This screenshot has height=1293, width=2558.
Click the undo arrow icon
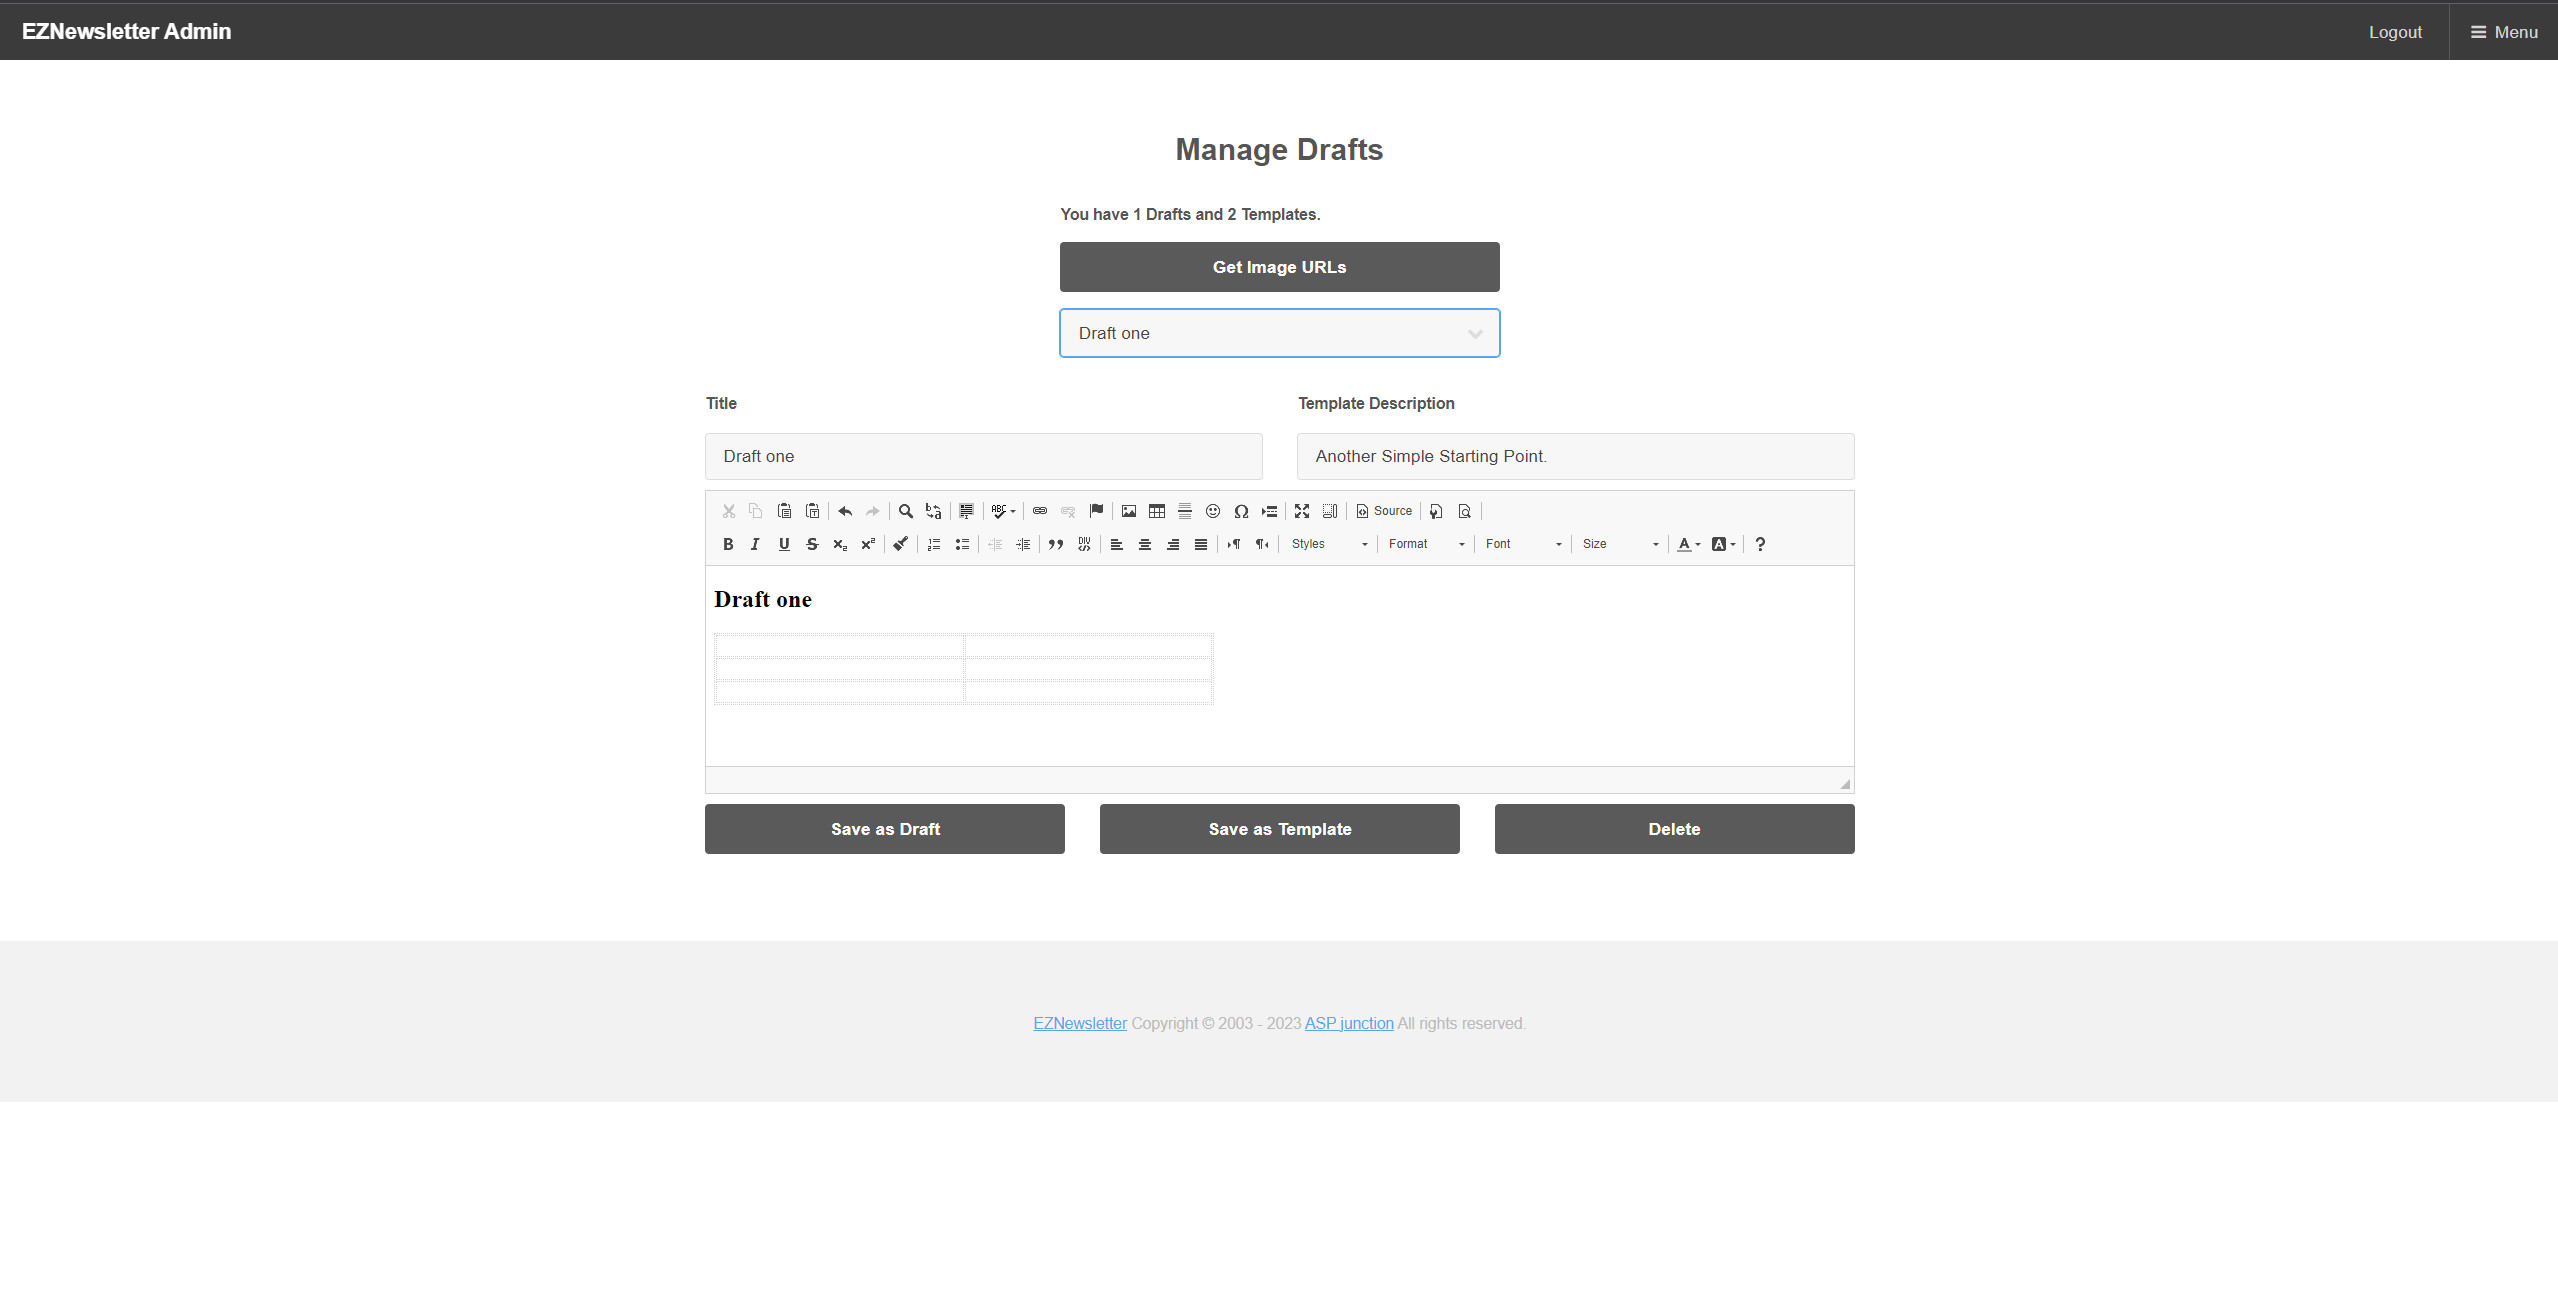tap(844, 511)
